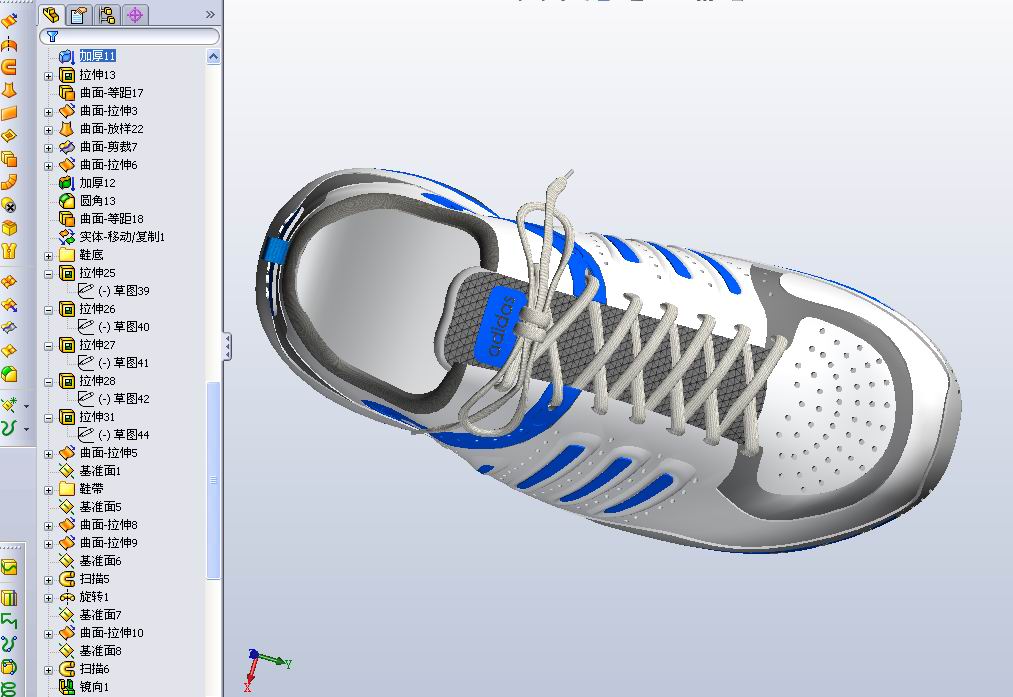
Task: Open the Reference Geometry dropdown arrow
Action: point(26,406)
